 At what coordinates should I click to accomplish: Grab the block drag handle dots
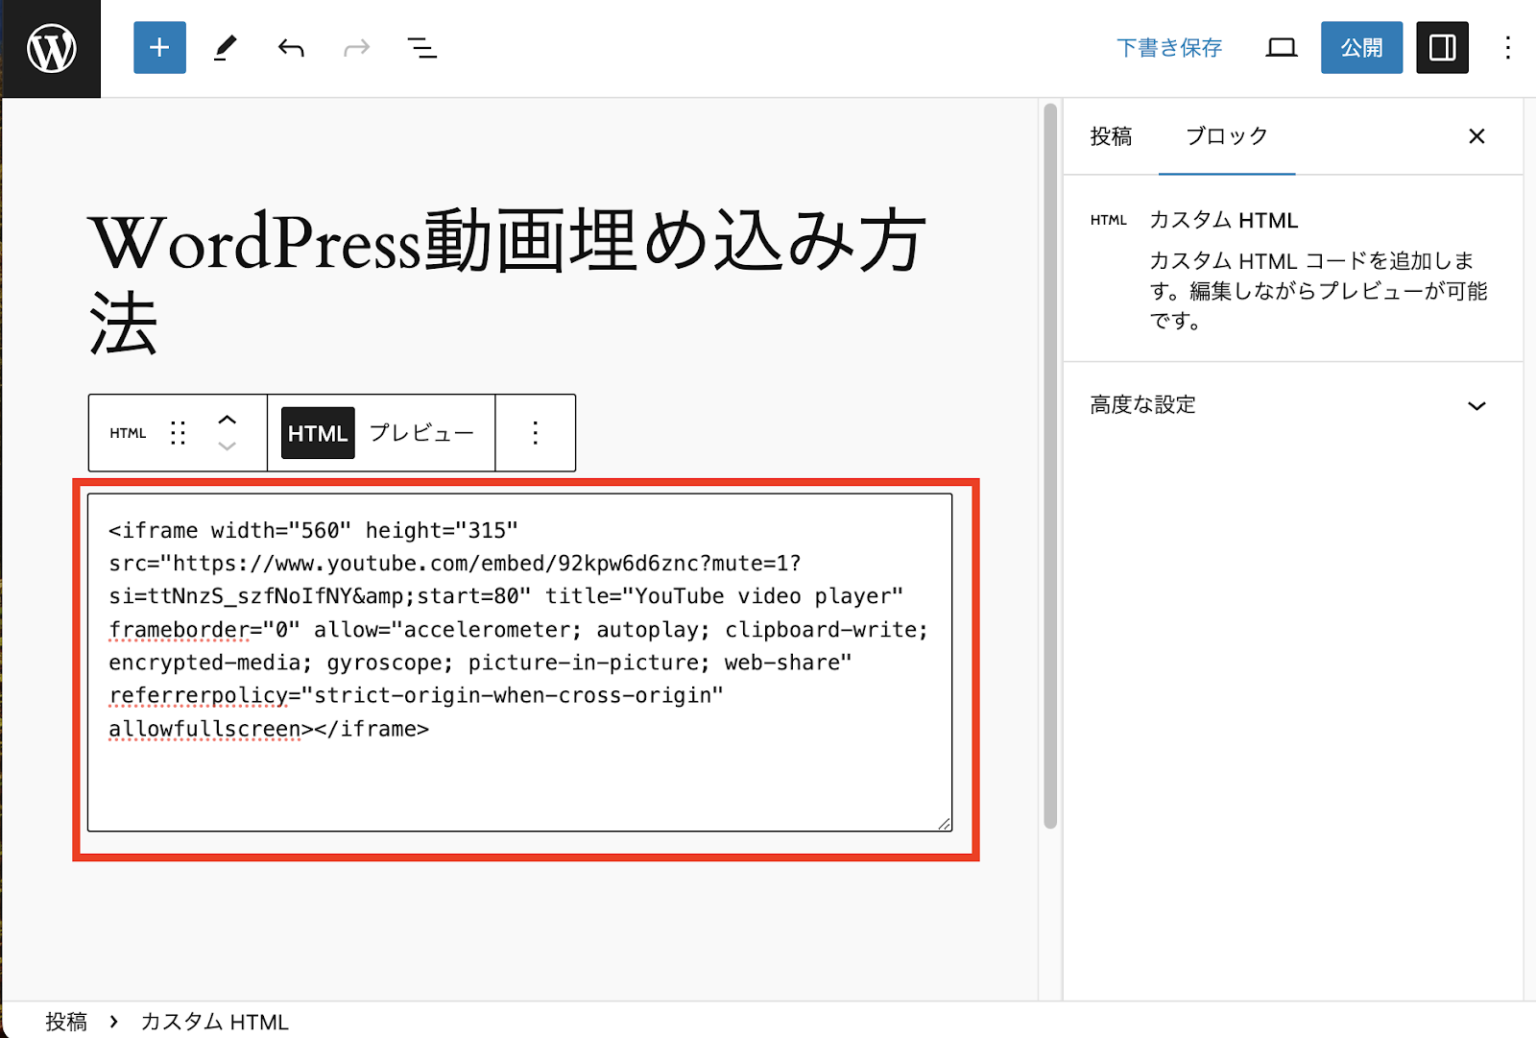pyautogui.click(x=178, y=432)
